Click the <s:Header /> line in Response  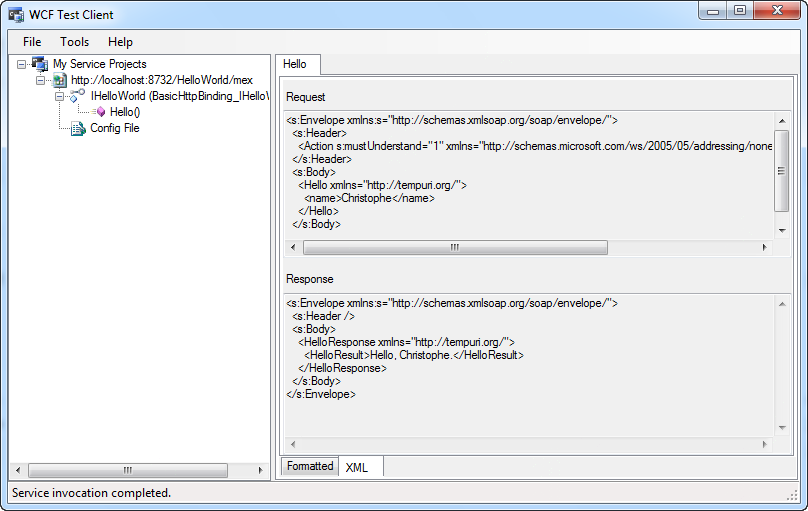(x=323, y=316)
